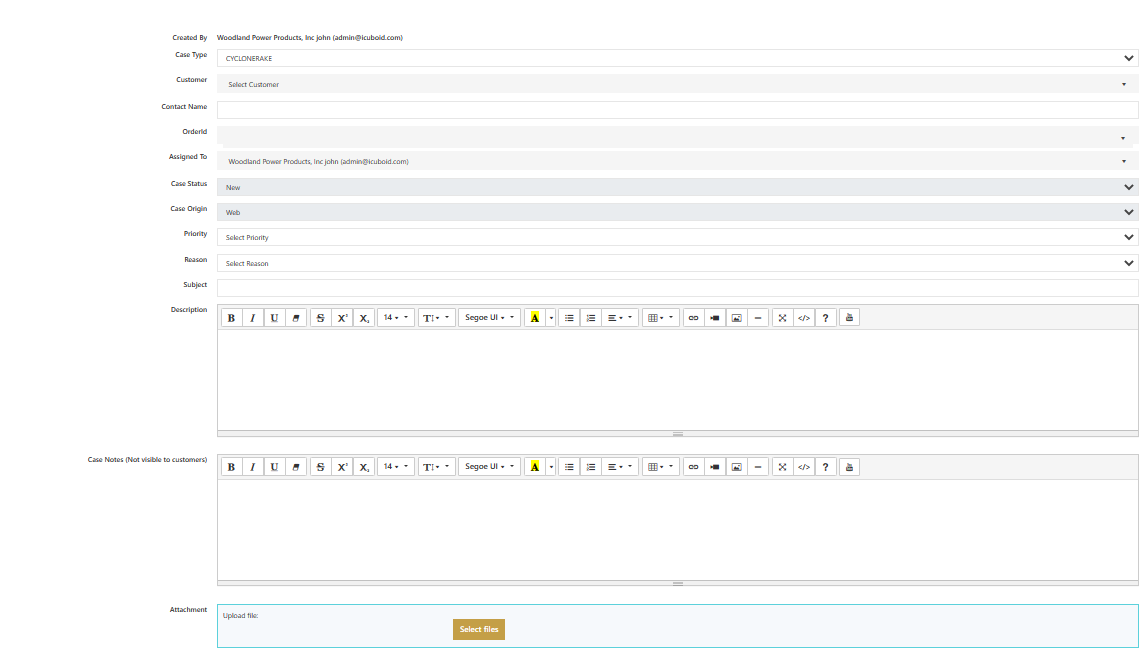Toggle Italic in the Case Notes editor toolbar
This screenshot has width=1148, height=654.
(x=252, y=467)
